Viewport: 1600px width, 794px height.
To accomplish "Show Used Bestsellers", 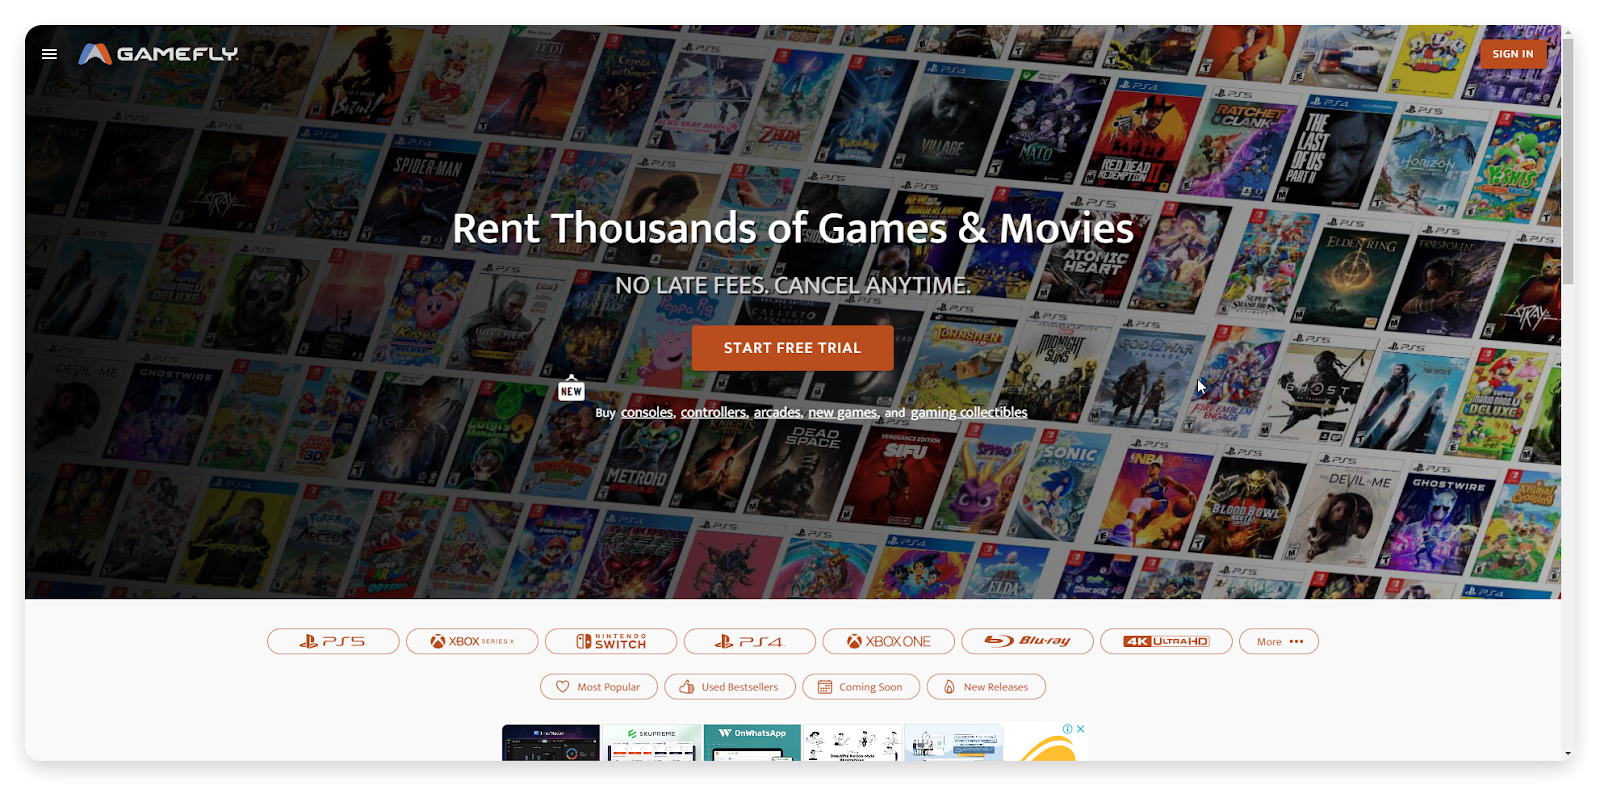I will pyautogui.click(x=730, y=687).
